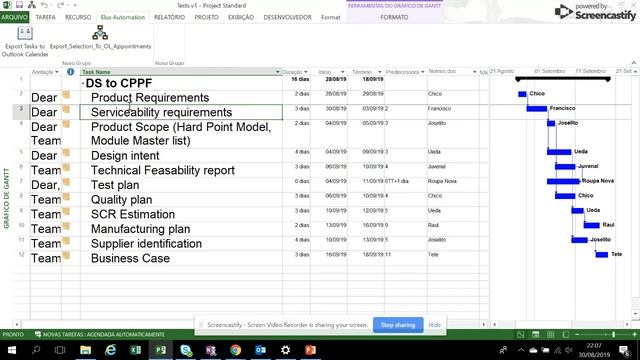Select Manufacturing plan task cell

pos(181,229)
